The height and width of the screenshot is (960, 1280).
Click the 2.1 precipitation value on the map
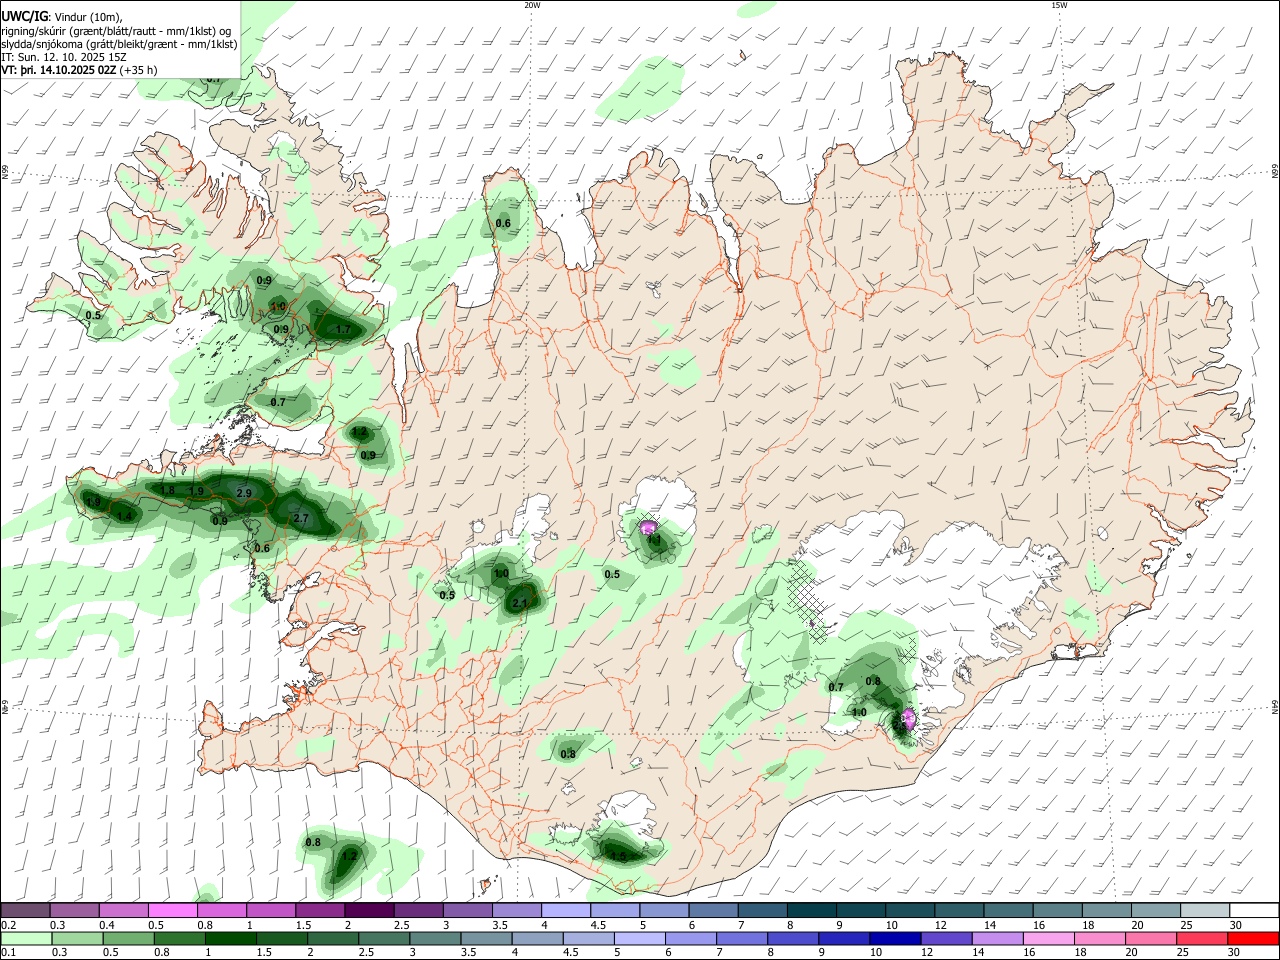pos(520,603)
